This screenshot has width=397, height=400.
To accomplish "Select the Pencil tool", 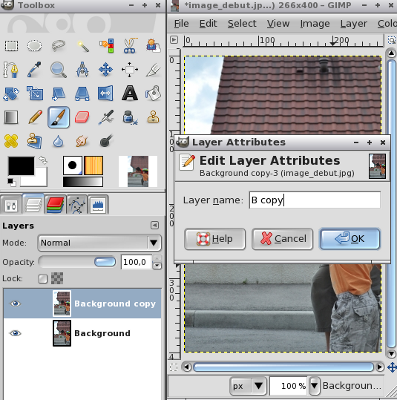I will (x=35, y=117).
